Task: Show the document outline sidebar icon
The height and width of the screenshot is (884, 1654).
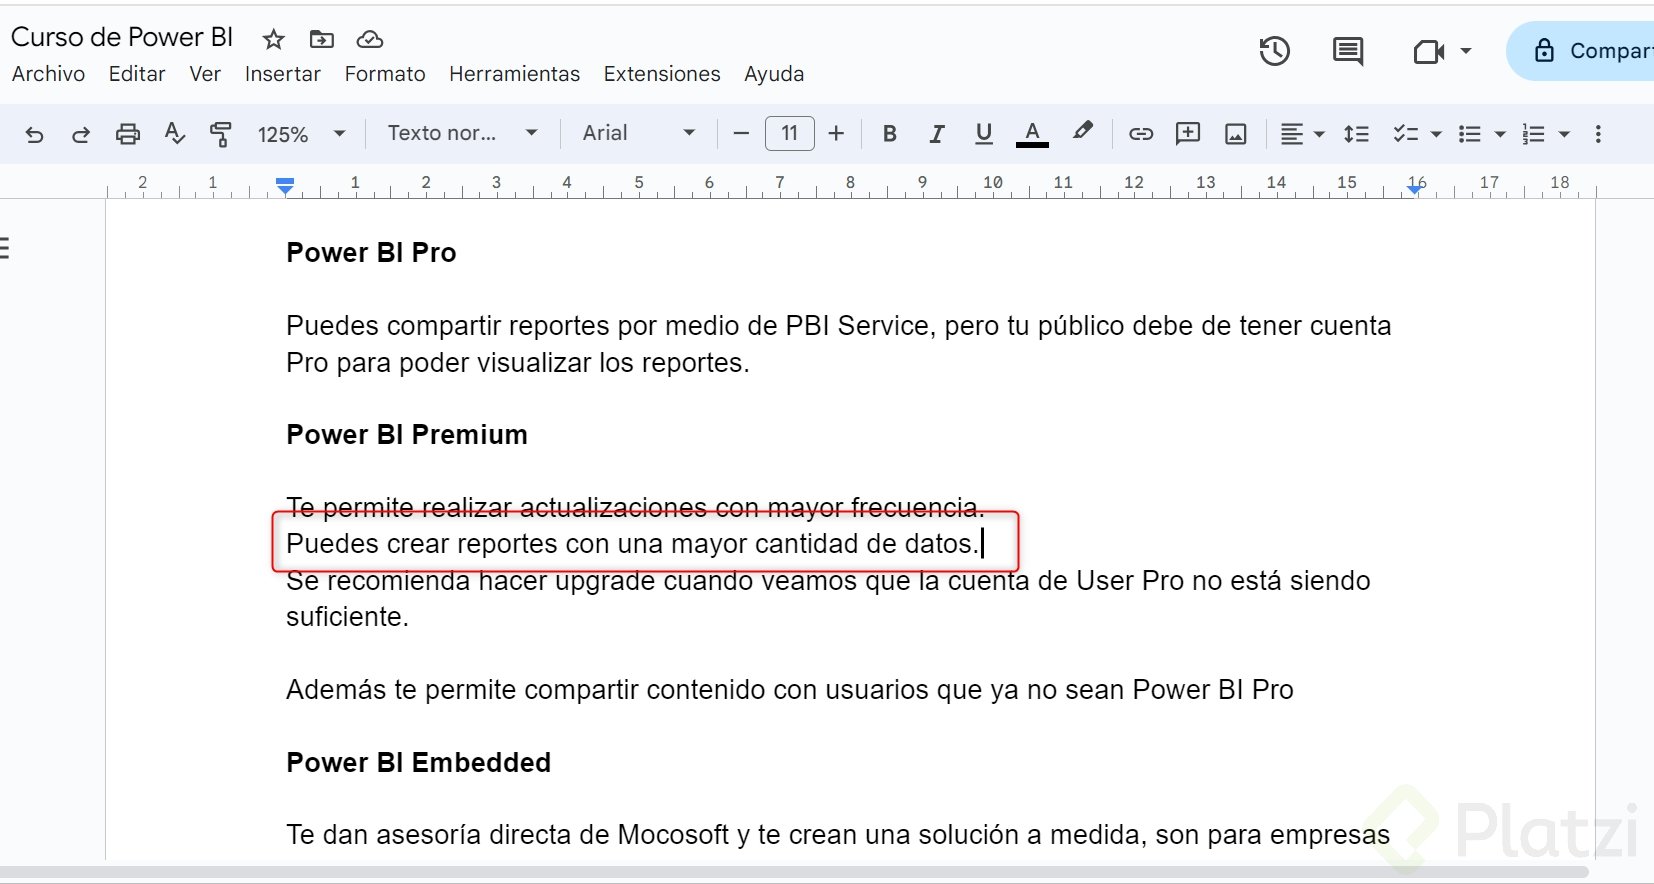Action: pos(5,248)
